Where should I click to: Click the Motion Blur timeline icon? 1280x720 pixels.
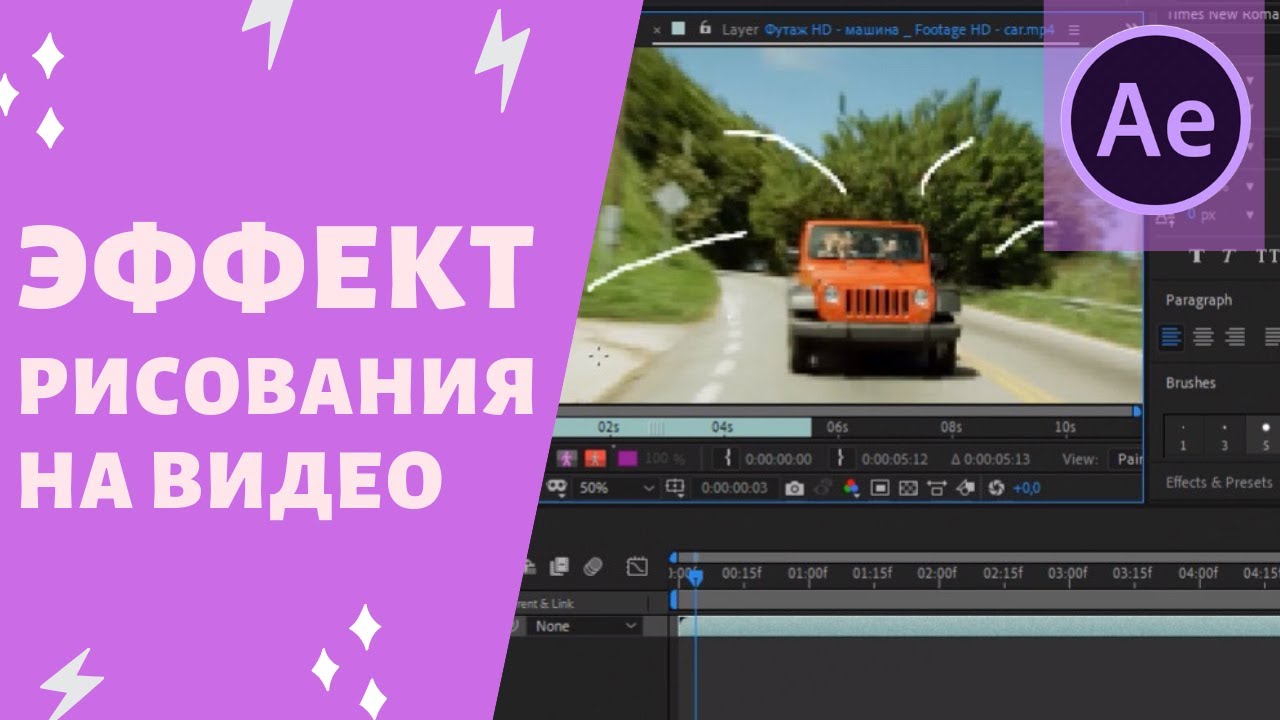593,567
